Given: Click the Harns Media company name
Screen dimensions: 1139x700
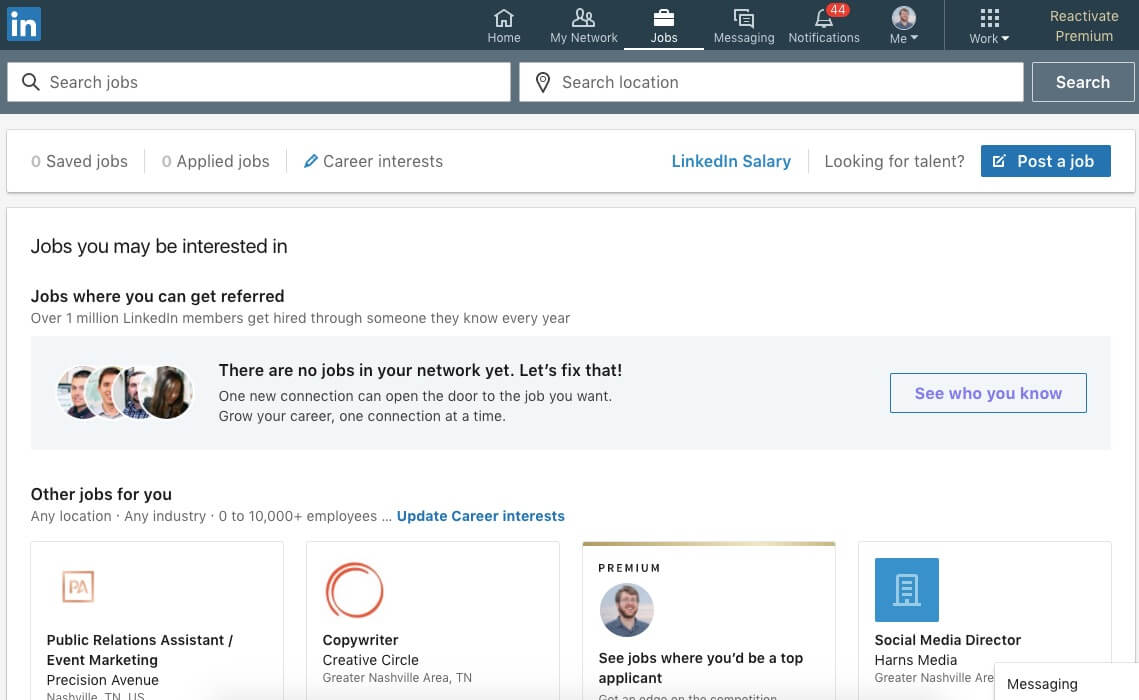Looking at the screenshot, I should (915, 660).
